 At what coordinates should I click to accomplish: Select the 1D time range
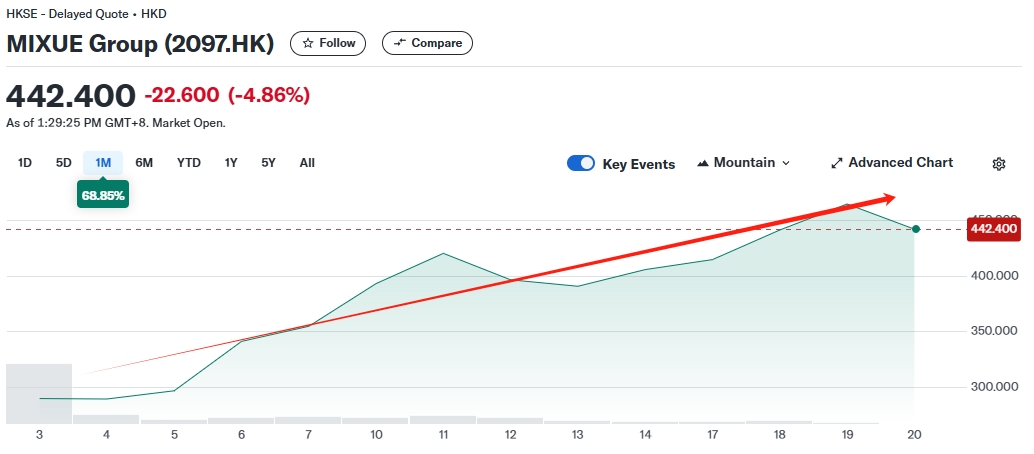pos(24,163)
